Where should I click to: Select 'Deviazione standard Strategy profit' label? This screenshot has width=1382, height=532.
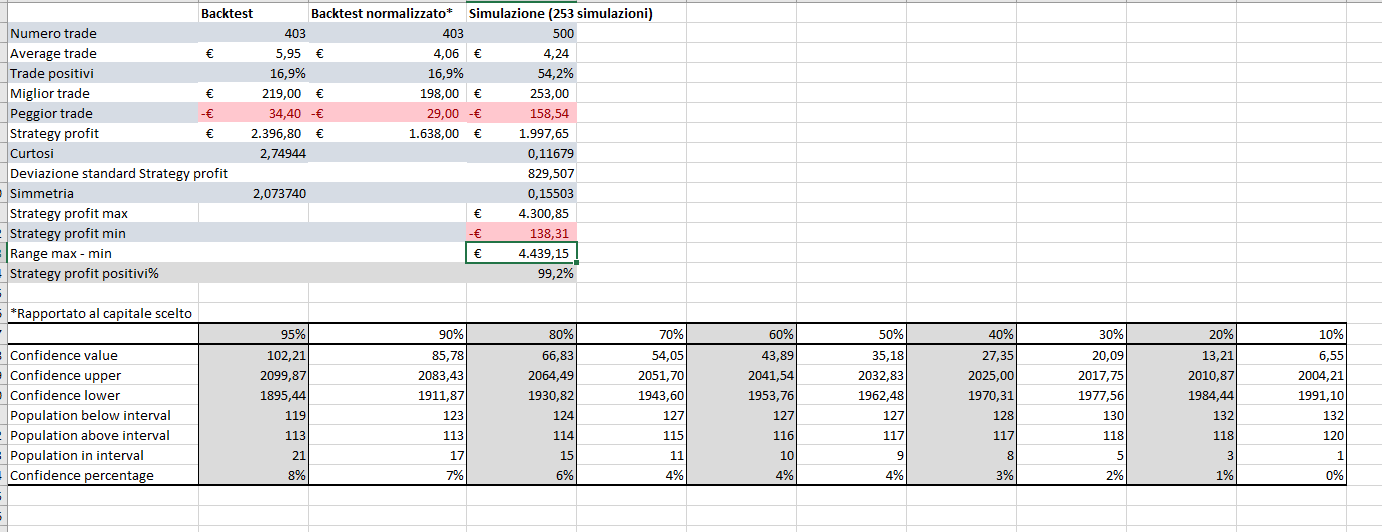(x=119, y=174)
